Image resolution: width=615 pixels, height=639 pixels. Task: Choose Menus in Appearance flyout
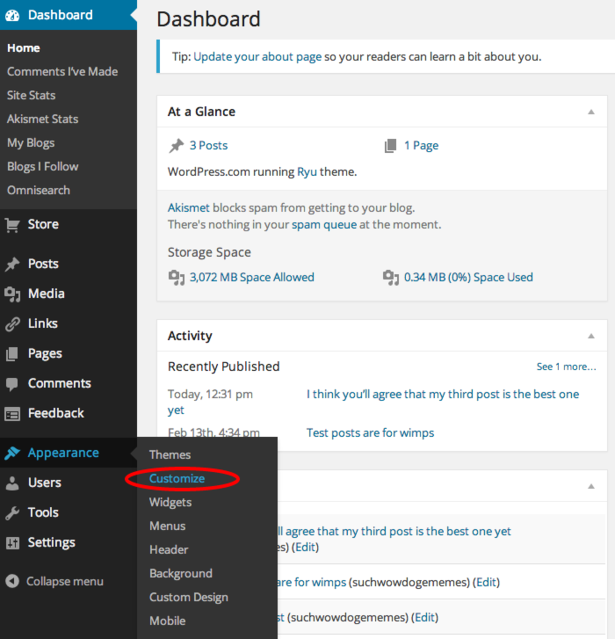[167, 526]
